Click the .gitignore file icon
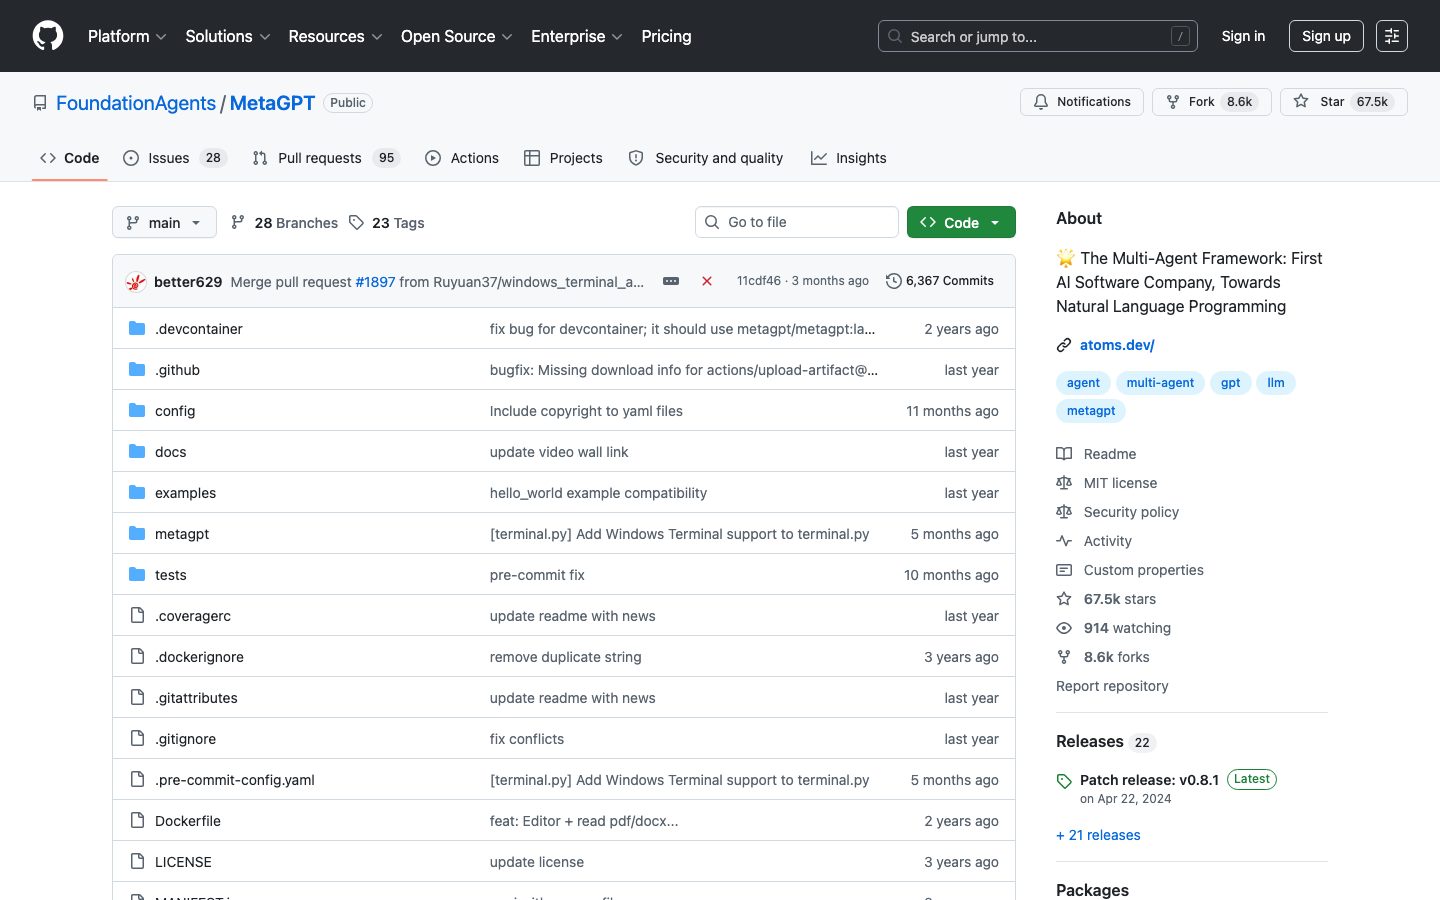 [x=137, y=739]
